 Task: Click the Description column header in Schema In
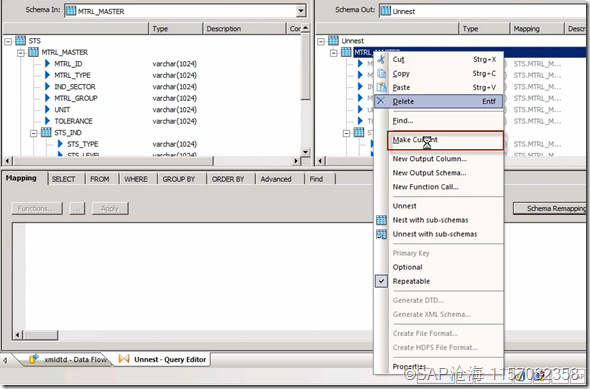click(x=245, y=29)
